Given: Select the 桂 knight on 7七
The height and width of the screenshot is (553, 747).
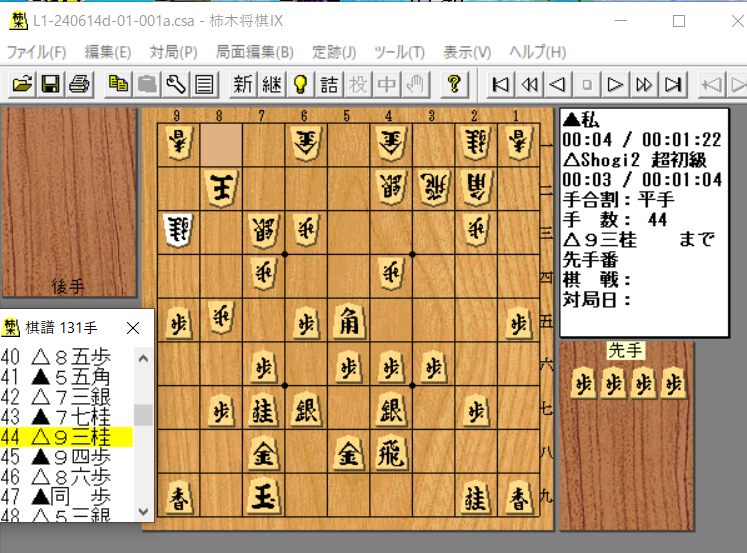Looking at the screenshot, I should [x=263, y=410].
